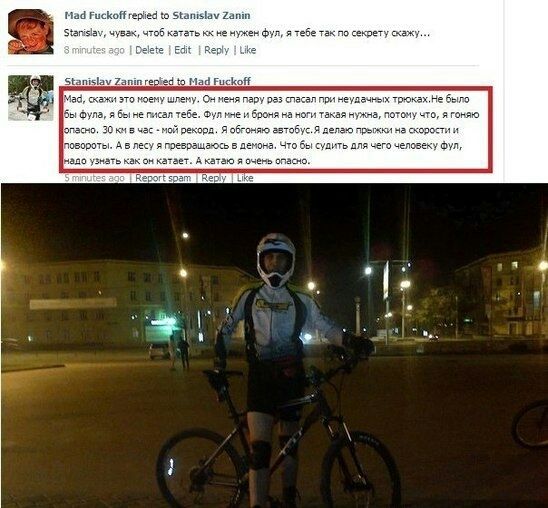Image resolution: width=548 pixels, height=508 pixels.
Task: Click the parked car in the night photo
Action: click(x=160, y=351)
